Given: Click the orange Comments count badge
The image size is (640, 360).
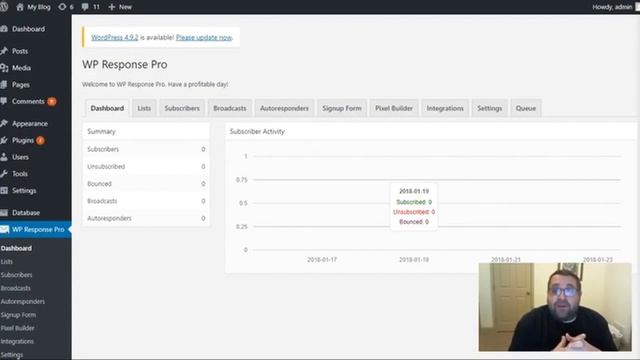Looking at the screenshot, I should (51, 102).
